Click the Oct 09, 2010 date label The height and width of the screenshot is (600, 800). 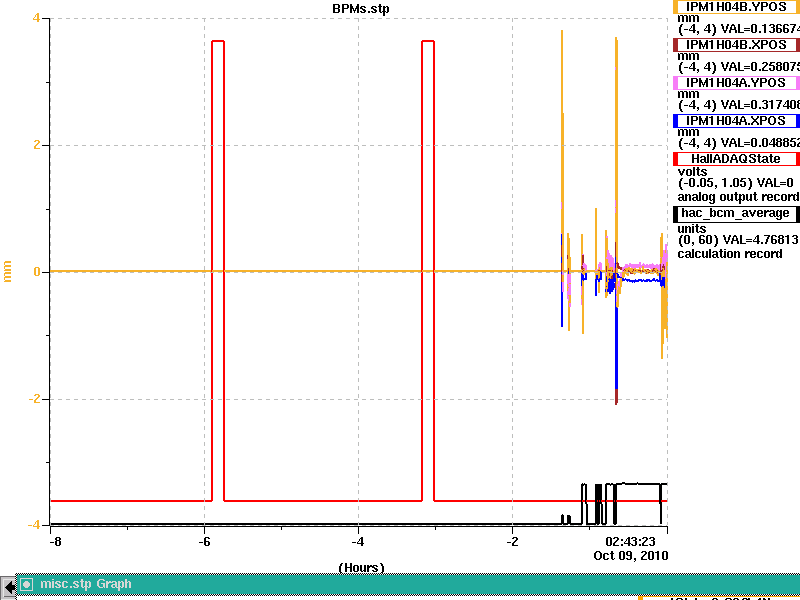[631, 555]
